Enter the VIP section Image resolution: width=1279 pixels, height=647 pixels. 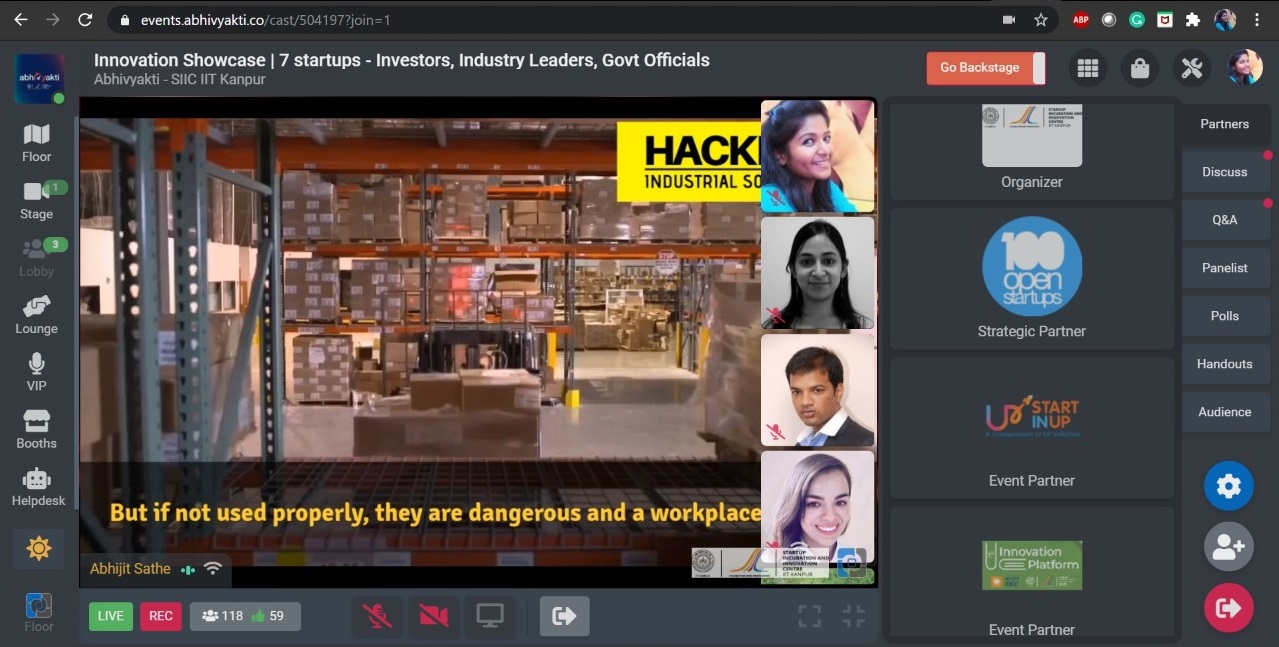pyautogui.click(x=37, y=371)
